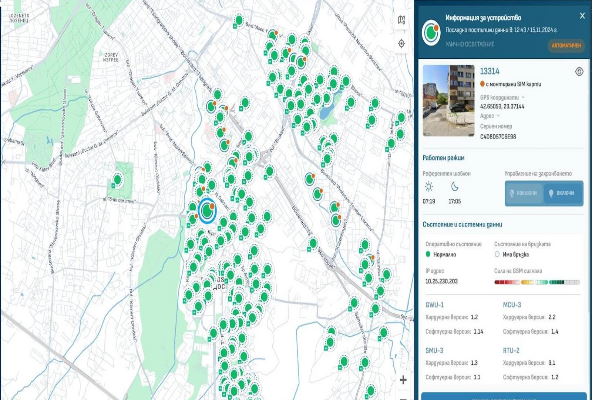Click the green device logo in header
The width and height of the screenshot is (600, 400).
[431, 32]
